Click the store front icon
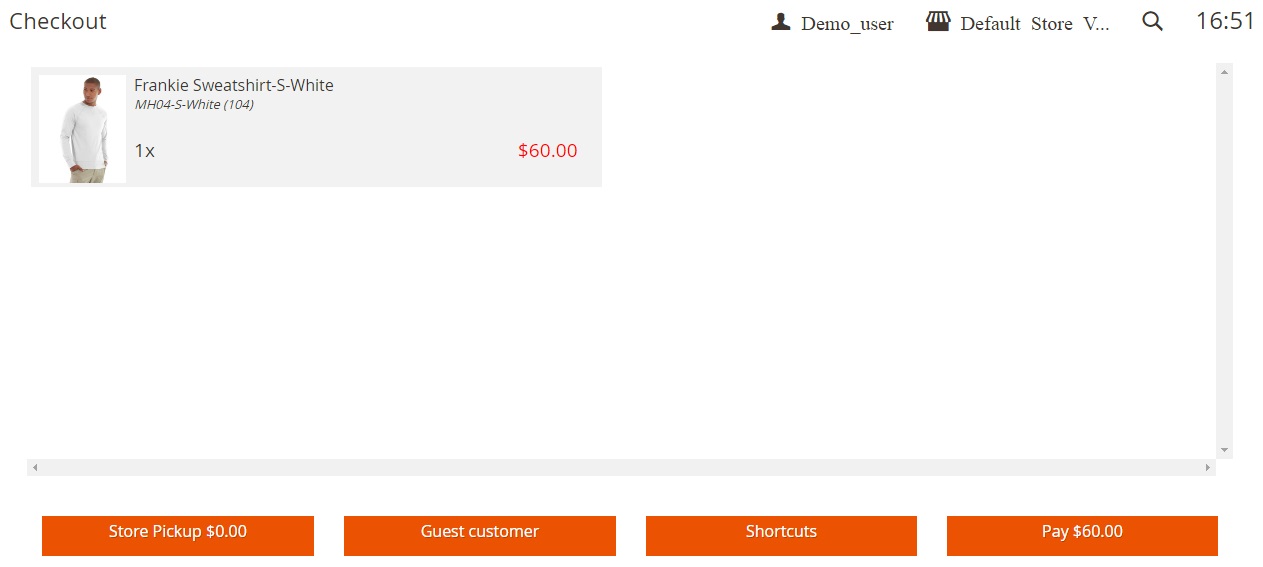 [938, 22]
